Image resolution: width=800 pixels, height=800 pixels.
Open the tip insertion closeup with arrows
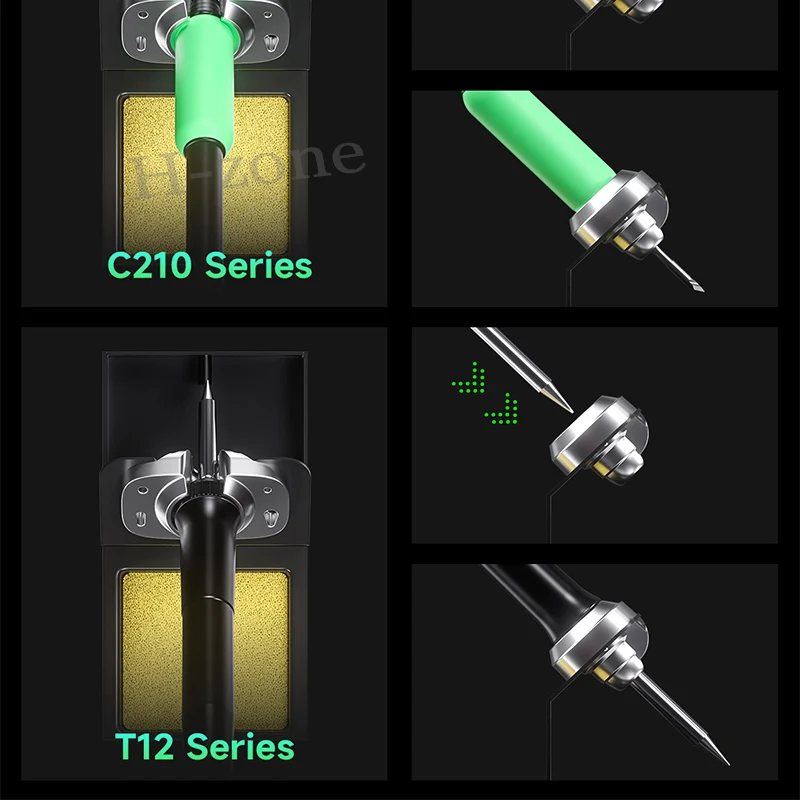(595, 435)
